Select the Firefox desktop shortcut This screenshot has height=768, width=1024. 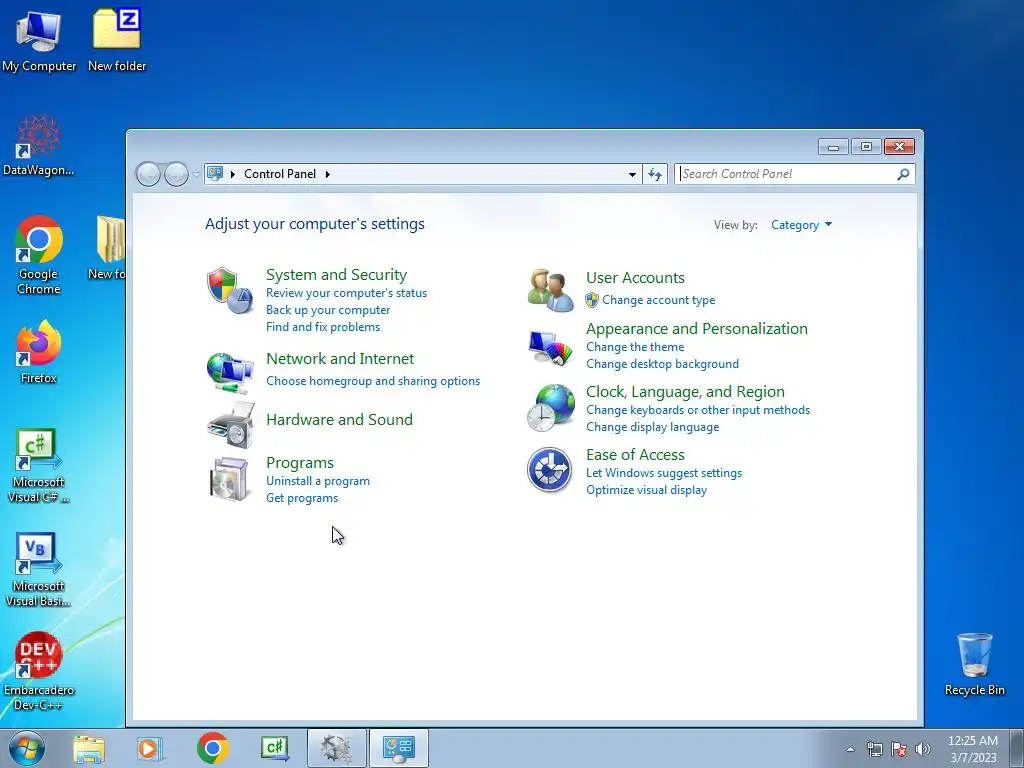pos(39,352)
